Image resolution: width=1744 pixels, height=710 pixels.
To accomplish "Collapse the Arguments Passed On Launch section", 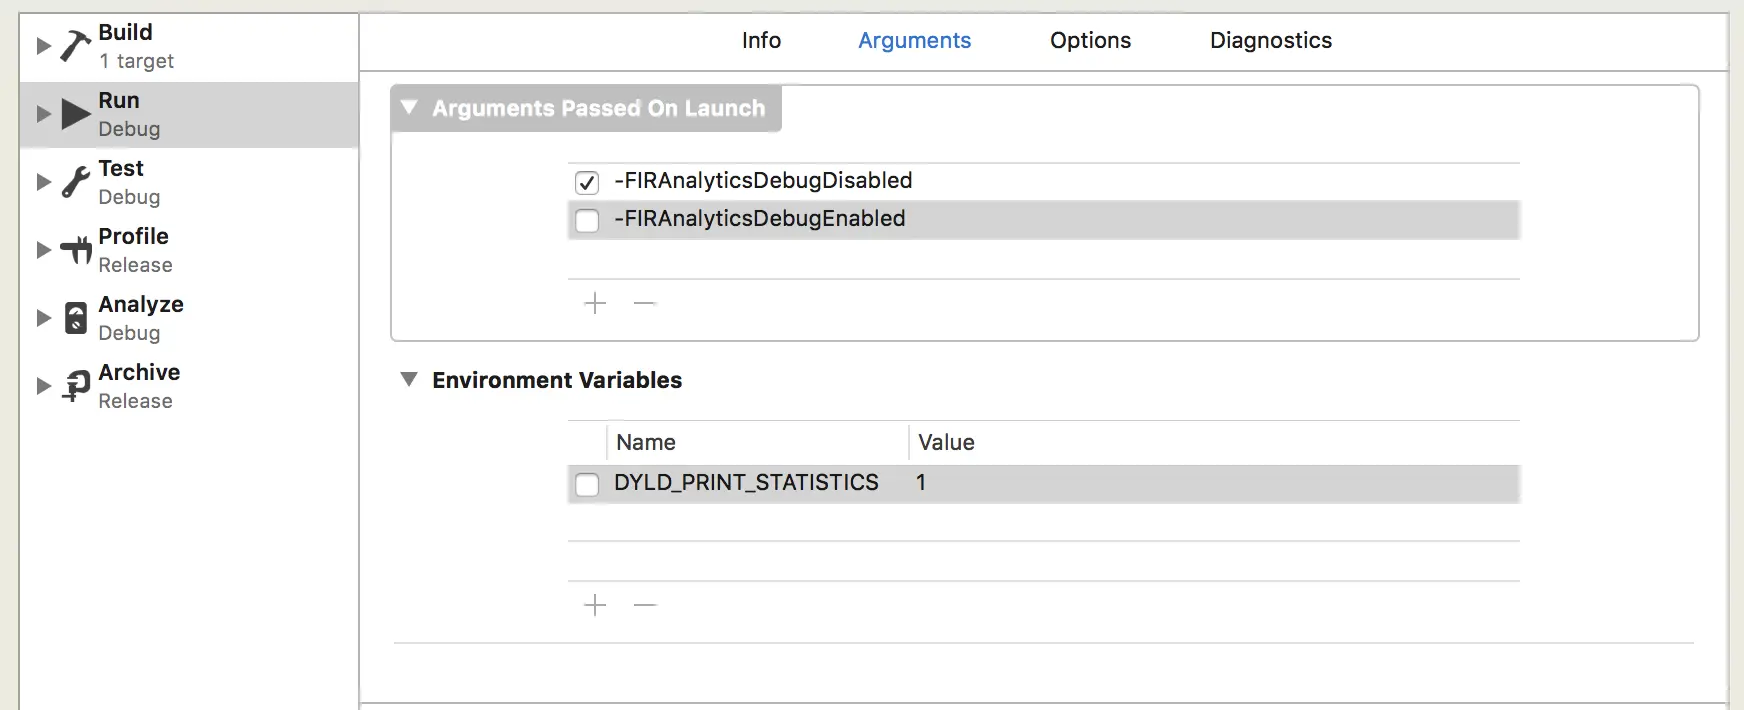I will click(408, 107).
